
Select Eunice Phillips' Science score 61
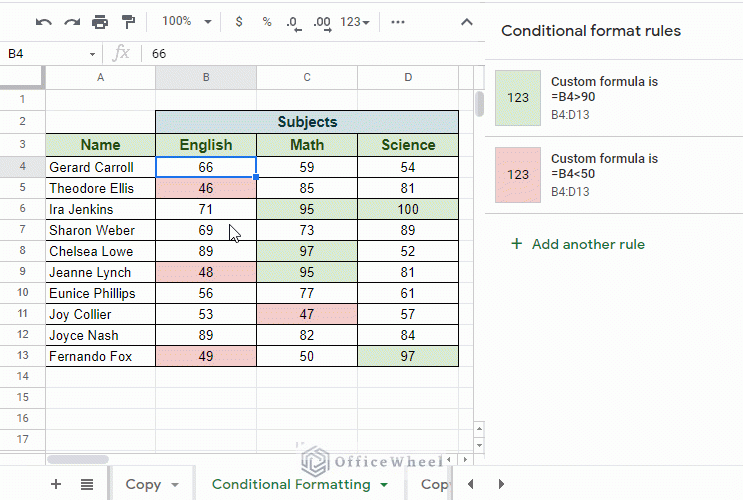click(408, 293)
